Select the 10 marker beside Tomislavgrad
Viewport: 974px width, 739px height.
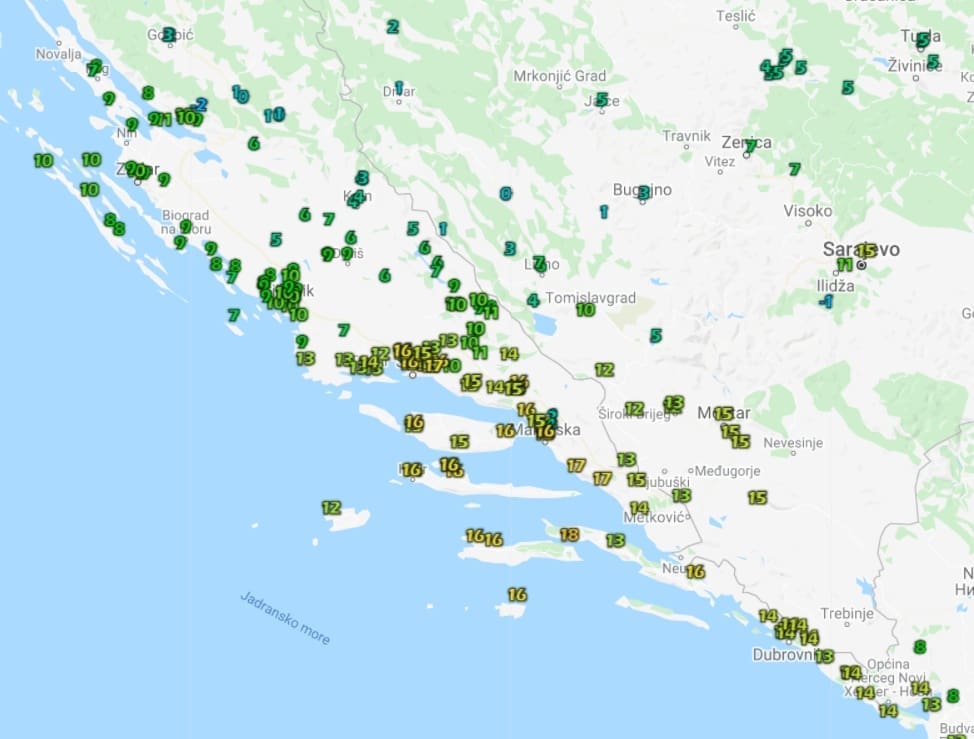pyautogui.click(x=585, y=310)
